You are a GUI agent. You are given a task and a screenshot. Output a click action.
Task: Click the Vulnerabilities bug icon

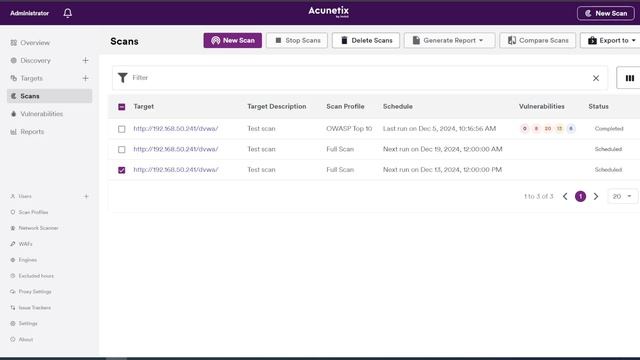coord(13,114)
